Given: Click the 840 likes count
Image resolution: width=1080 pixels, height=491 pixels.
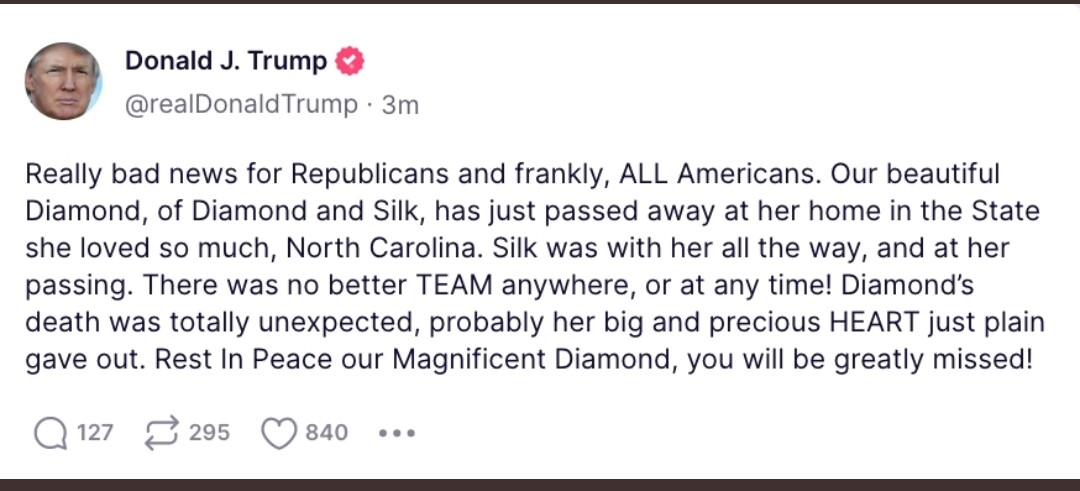Looking at the screenshot, I should (326, 433).
